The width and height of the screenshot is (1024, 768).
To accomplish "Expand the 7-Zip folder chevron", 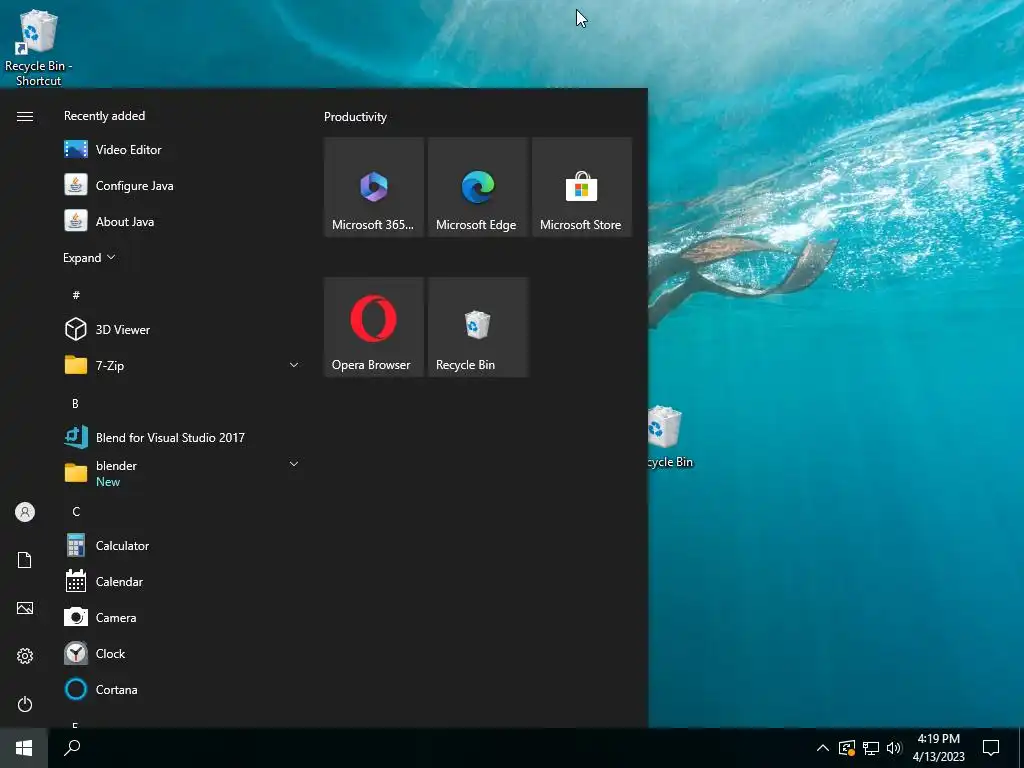I will coord(294,365).
